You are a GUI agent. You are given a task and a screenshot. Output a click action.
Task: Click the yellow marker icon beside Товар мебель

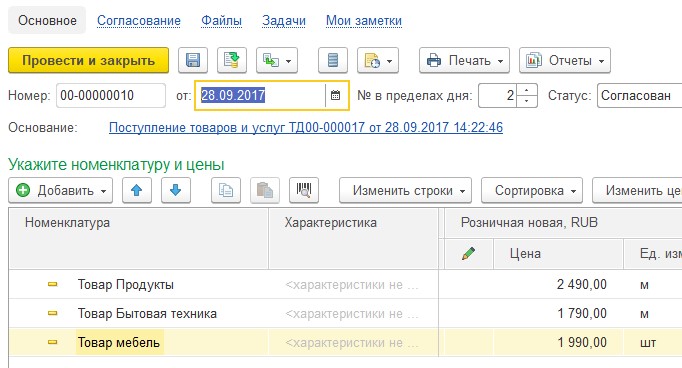52,342
